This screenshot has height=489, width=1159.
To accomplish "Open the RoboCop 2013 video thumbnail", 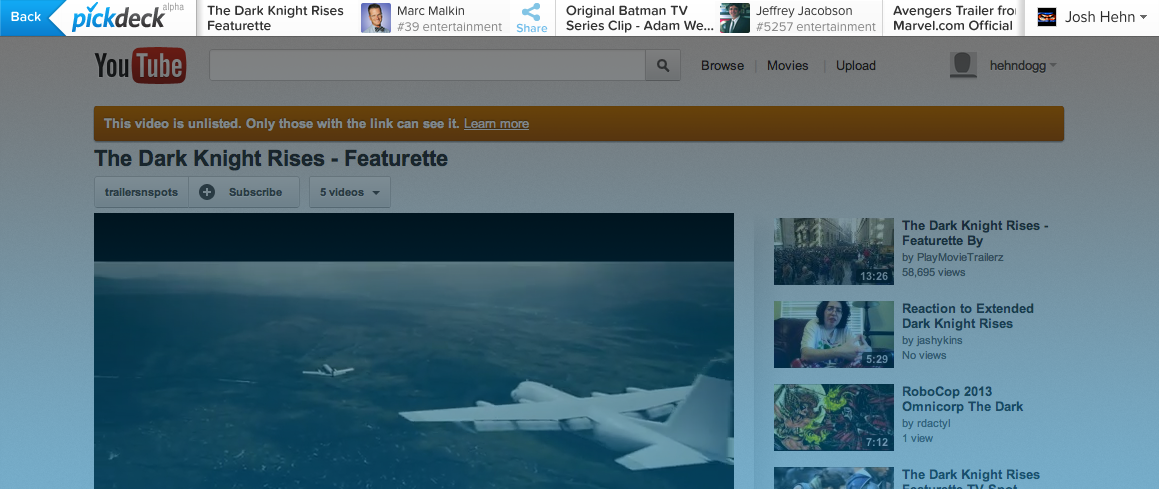I will click(834, 417).
